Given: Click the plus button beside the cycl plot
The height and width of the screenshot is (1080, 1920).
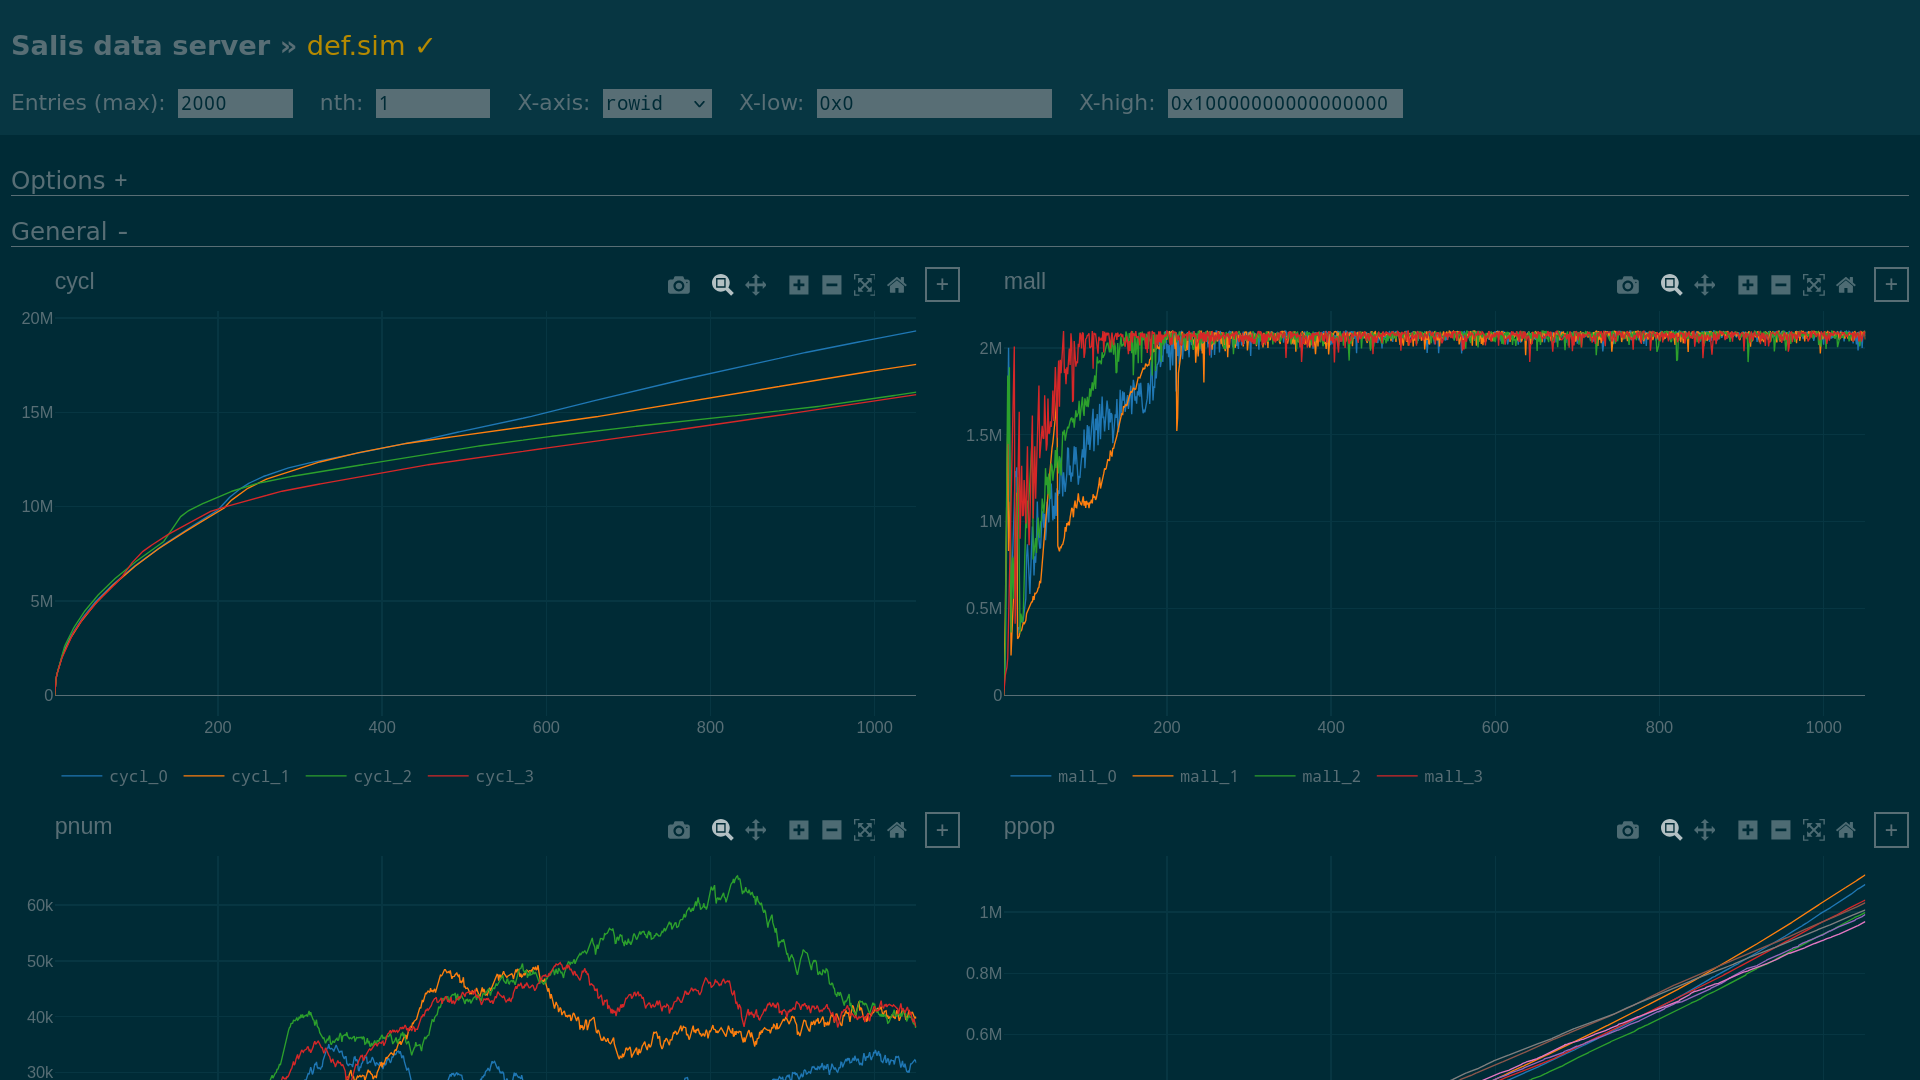Looking at the screenshot, I should [x=942, y=285].
